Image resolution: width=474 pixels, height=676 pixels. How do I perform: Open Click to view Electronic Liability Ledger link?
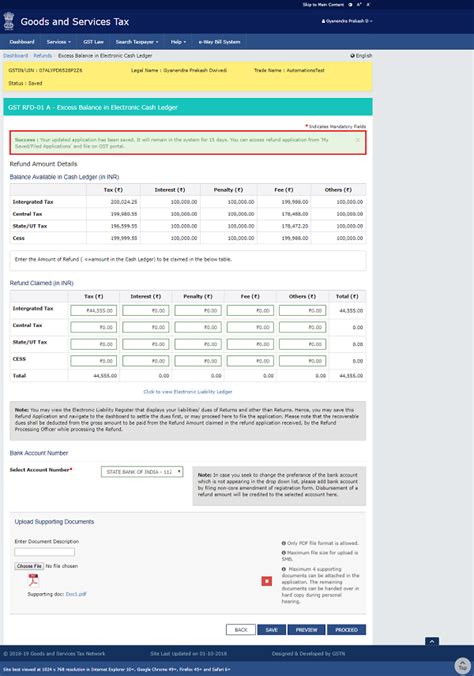188,392
